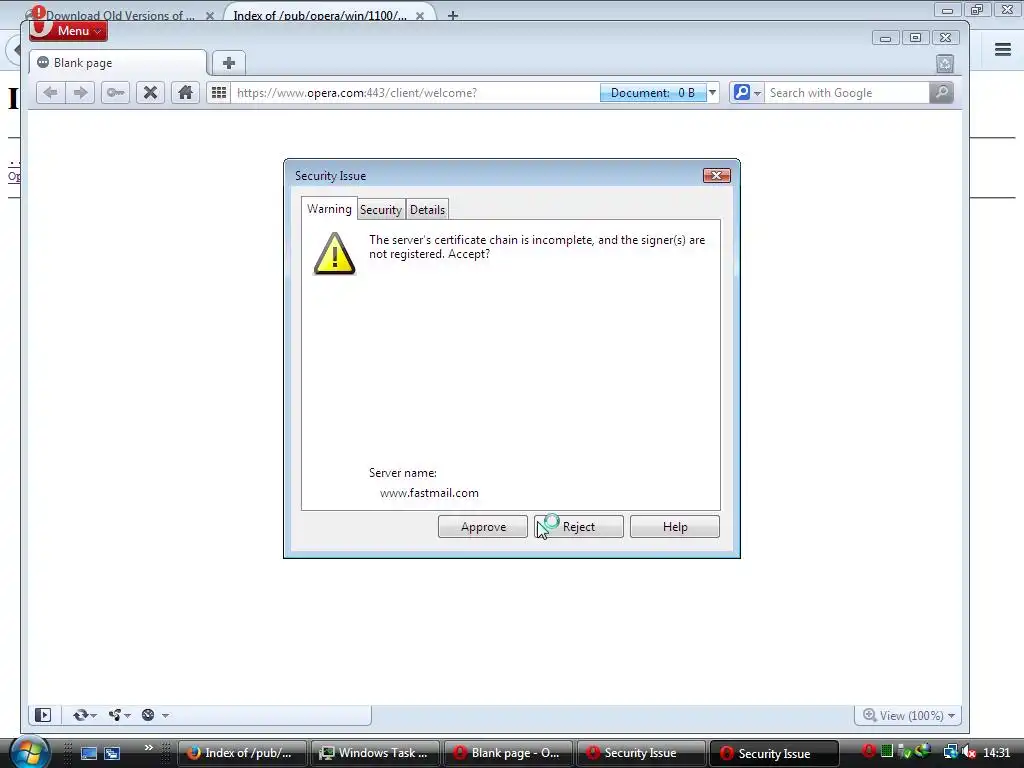The width and height of the screenshot is (1024, 768).
Task: Click the Document 0 B progress indicator
Action: [x=652, y=93]
